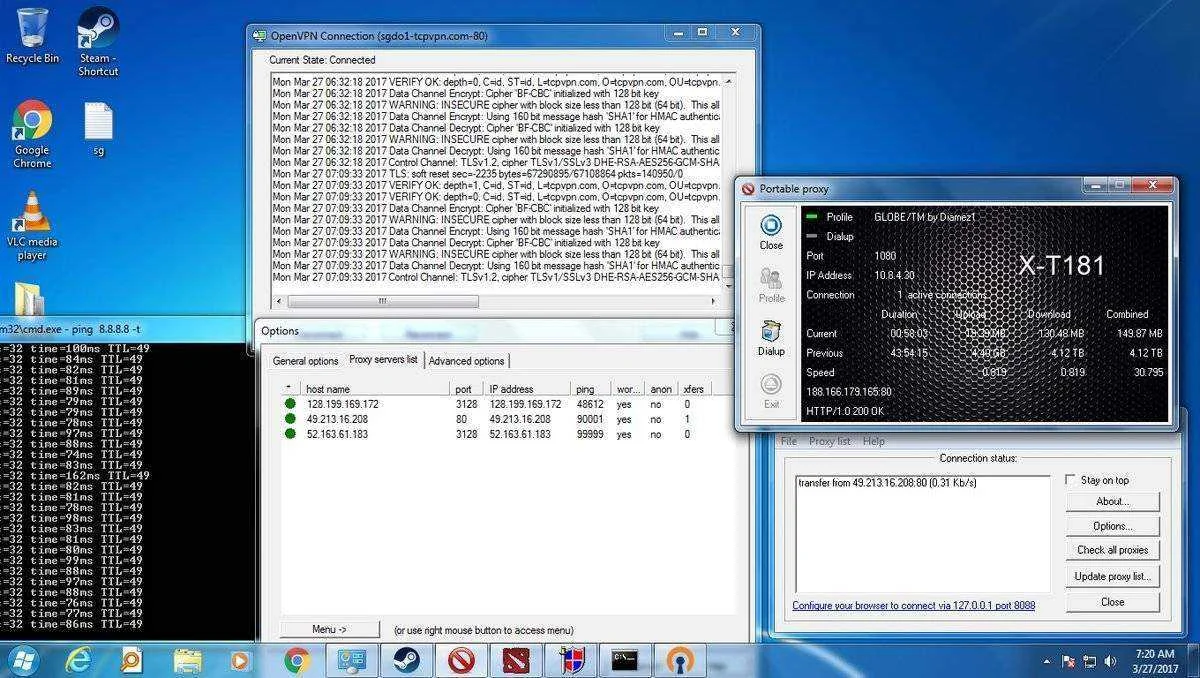Viewport: 1200px width, 678px height.
Task: Open the Windows Start menu
Action: coord(22,660)
